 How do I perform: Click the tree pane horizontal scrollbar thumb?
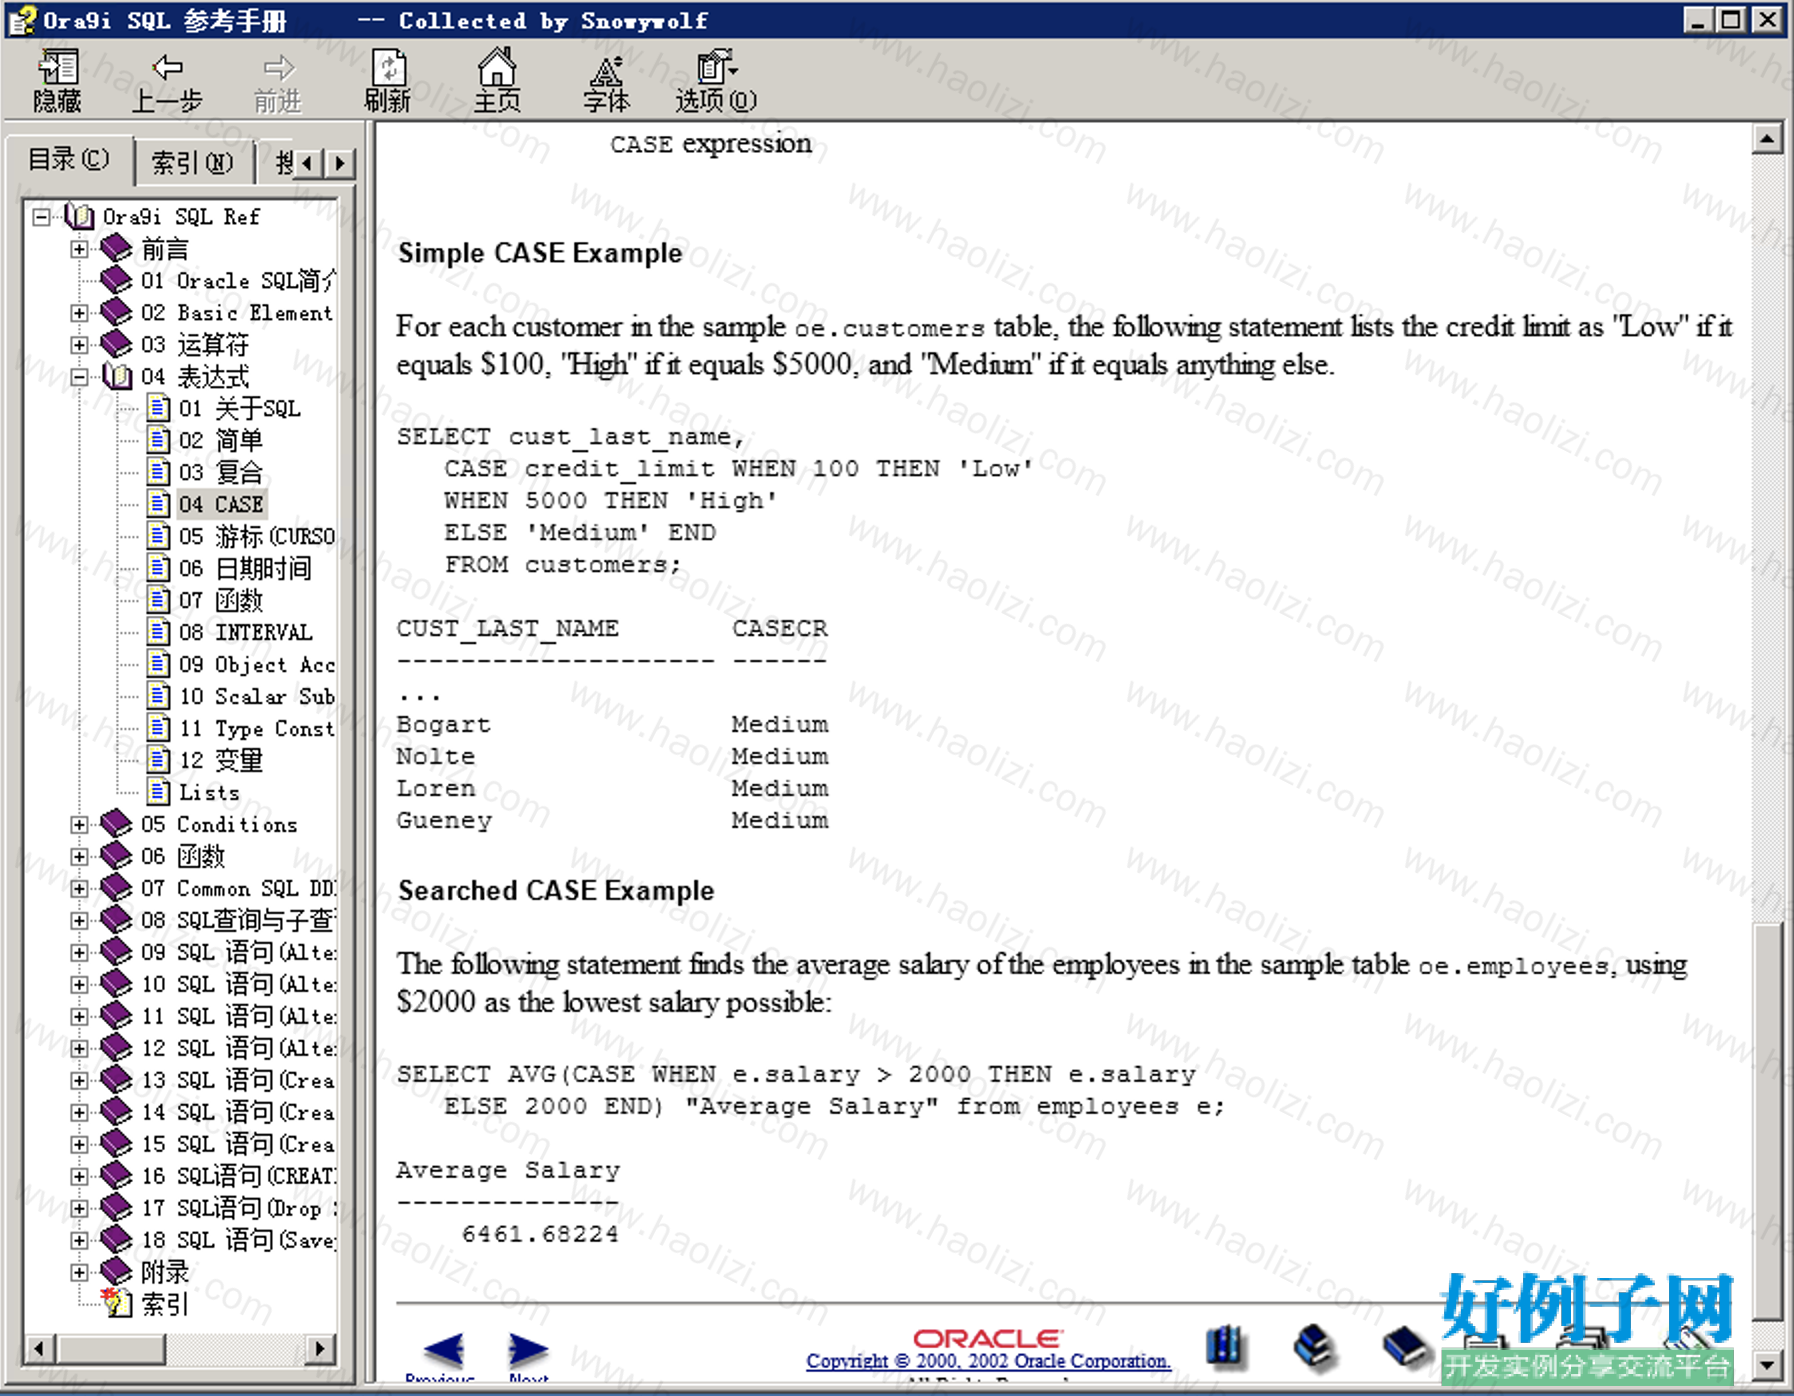109,1348
